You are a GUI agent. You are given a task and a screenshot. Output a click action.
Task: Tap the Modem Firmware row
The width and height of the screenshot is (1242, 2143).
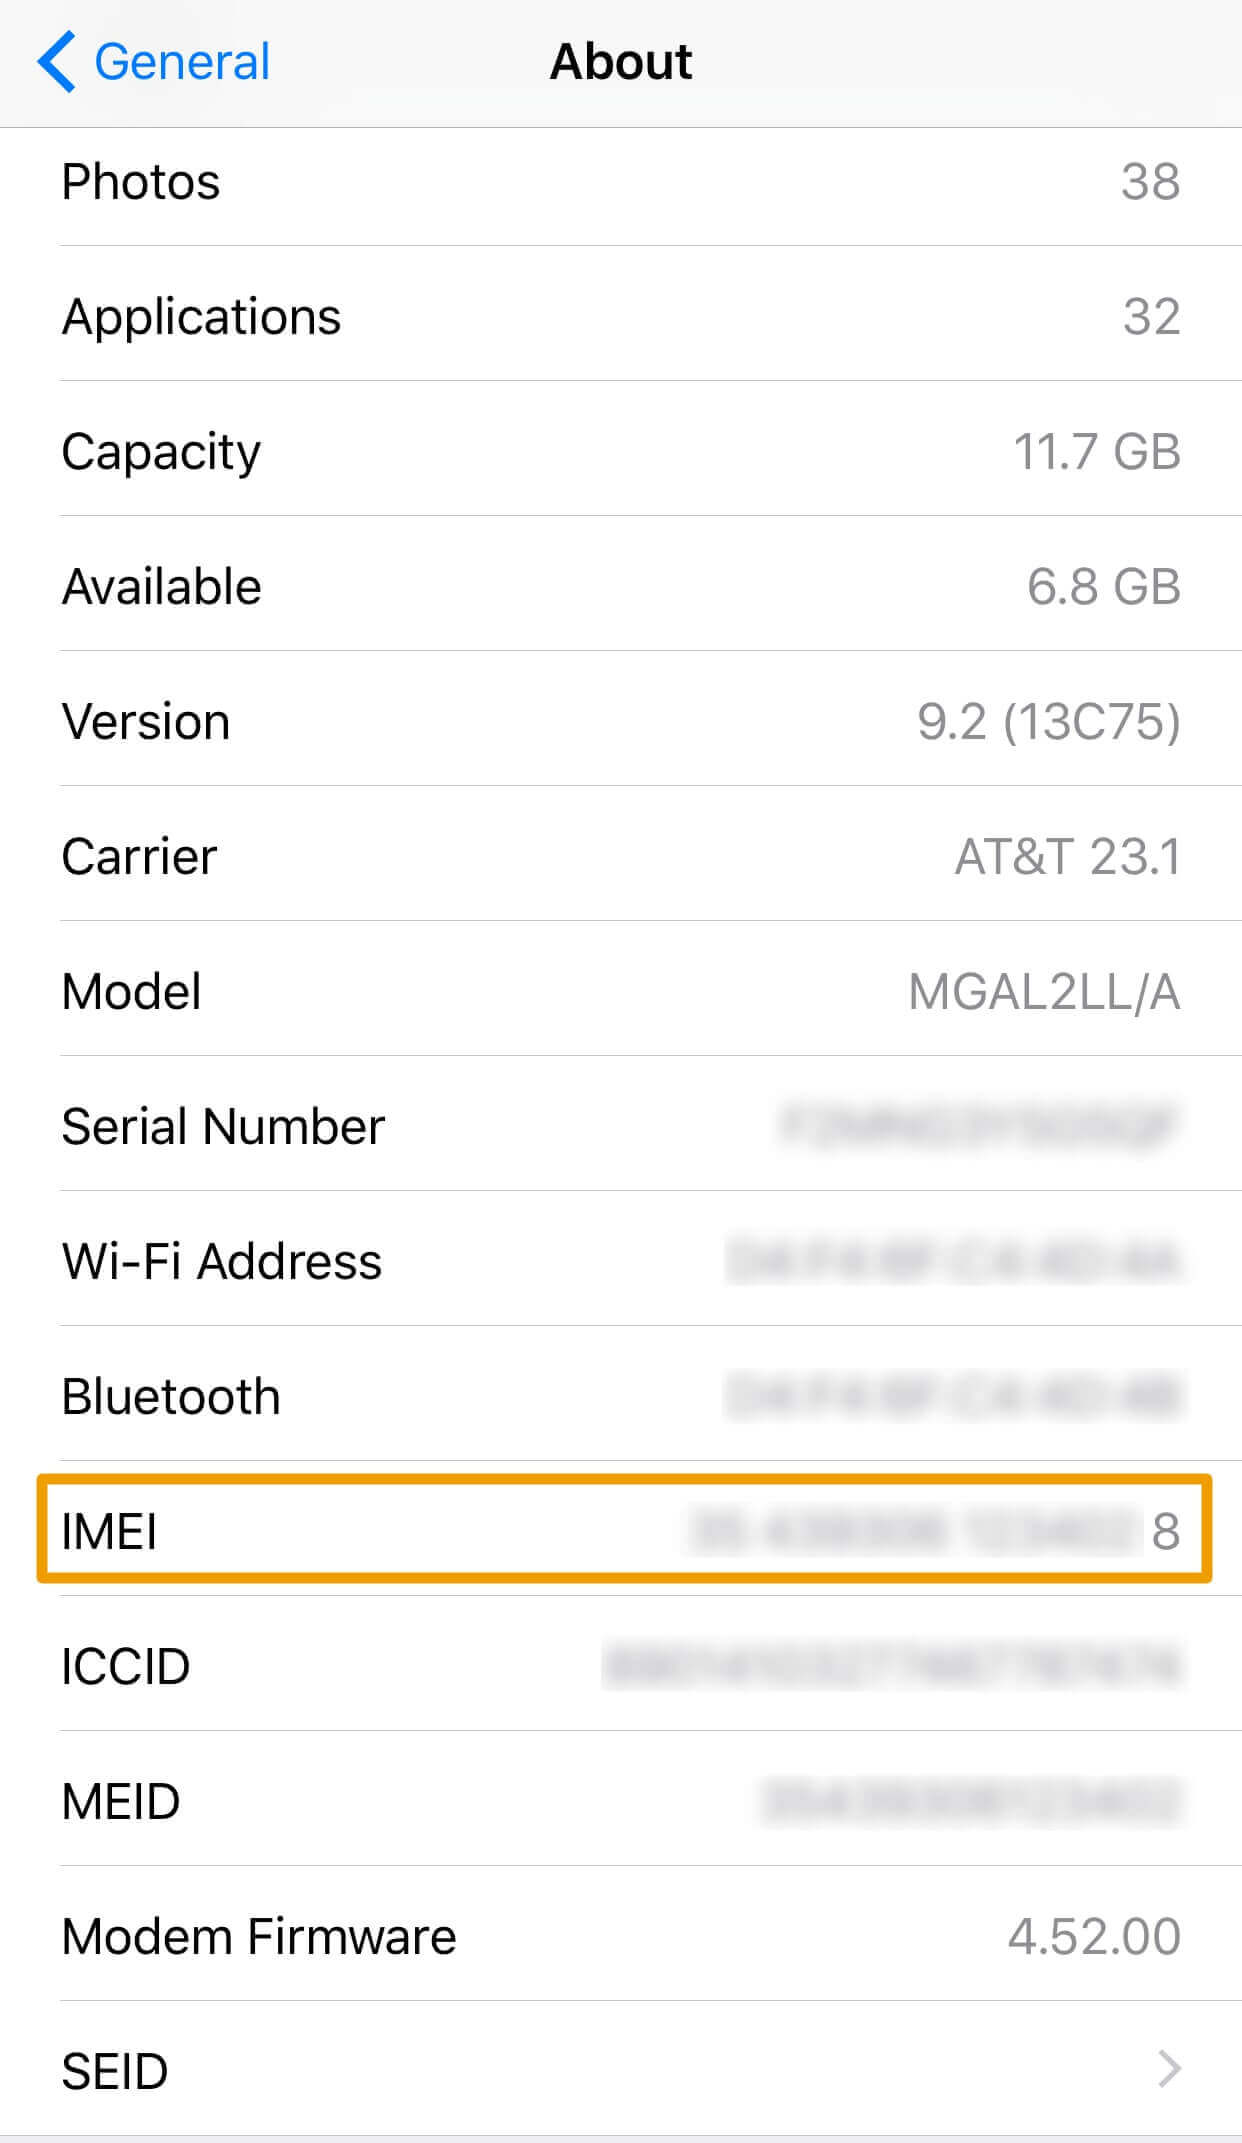[x=621, y=1935]
